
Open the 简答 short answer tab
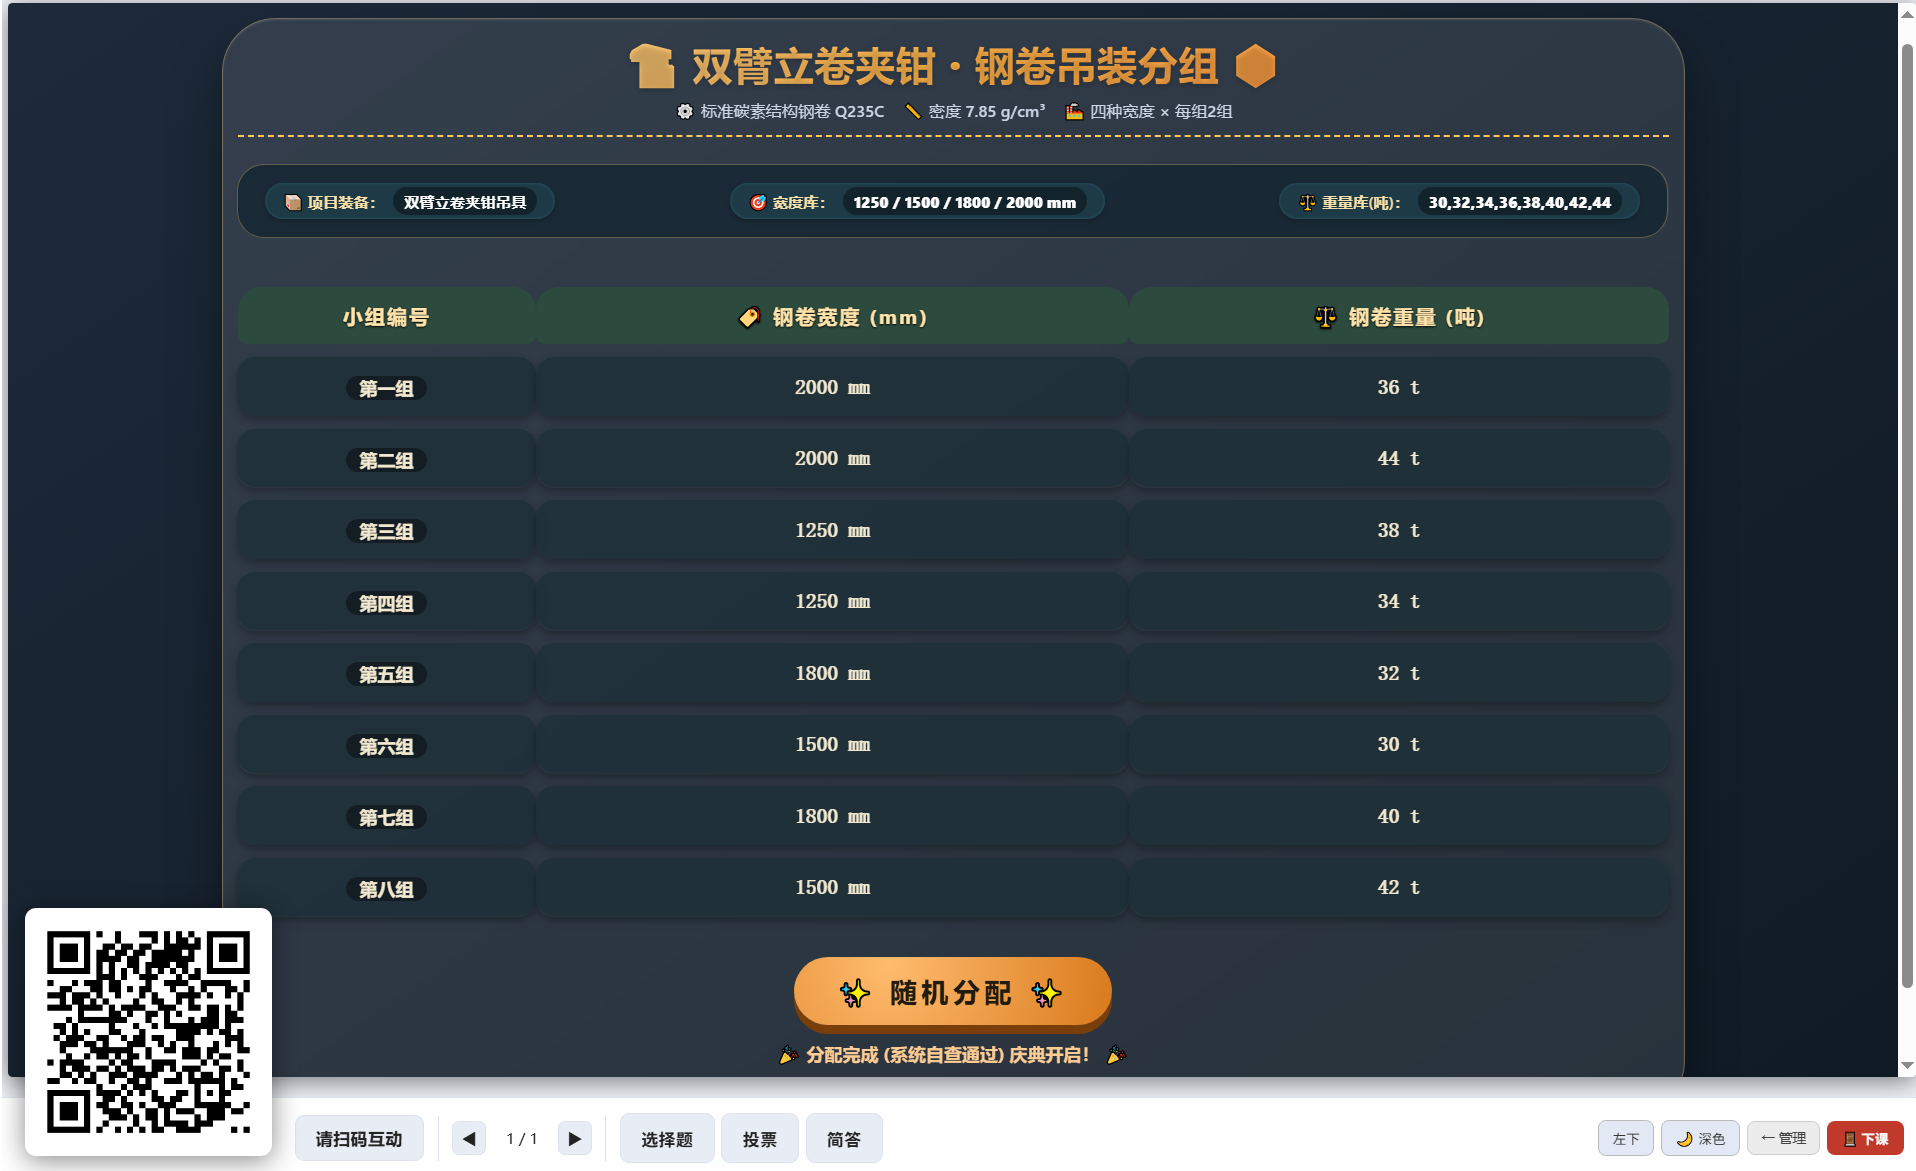[x=844, y=1138]
